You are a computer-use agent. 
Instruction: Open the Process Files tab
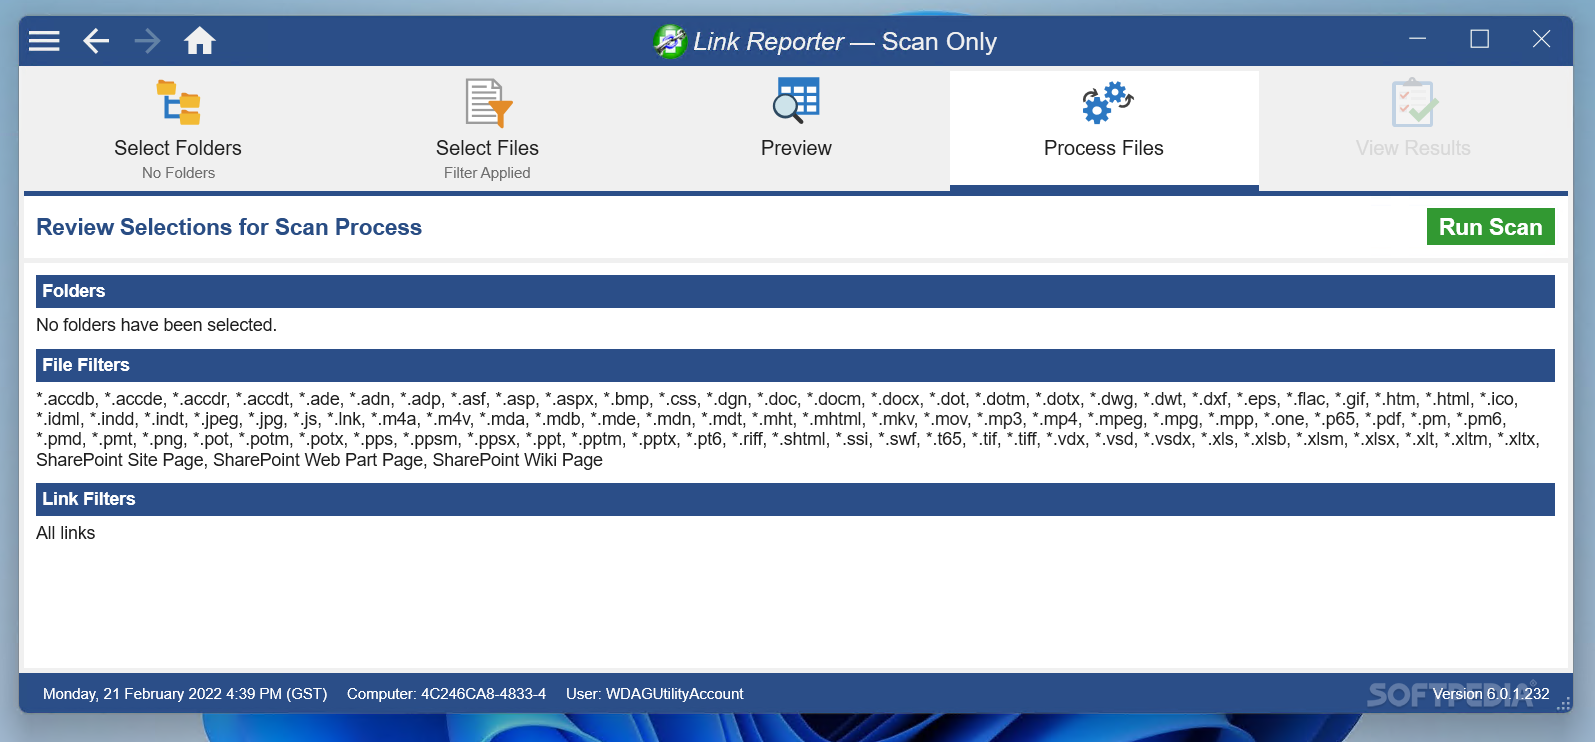1104,129
